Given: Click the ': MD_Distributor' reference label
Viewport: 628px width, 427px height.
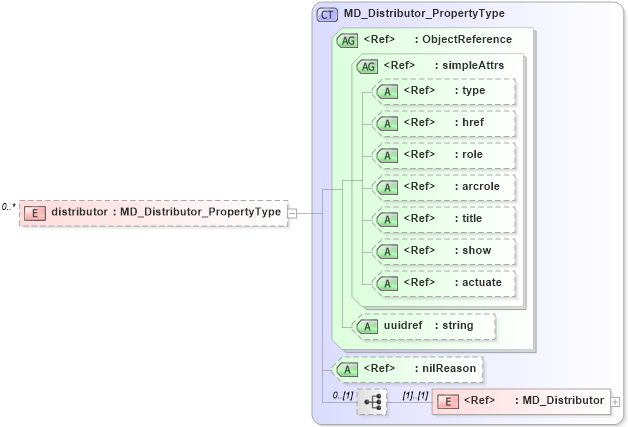Looking at the screenshot, I should coord(560,400).
